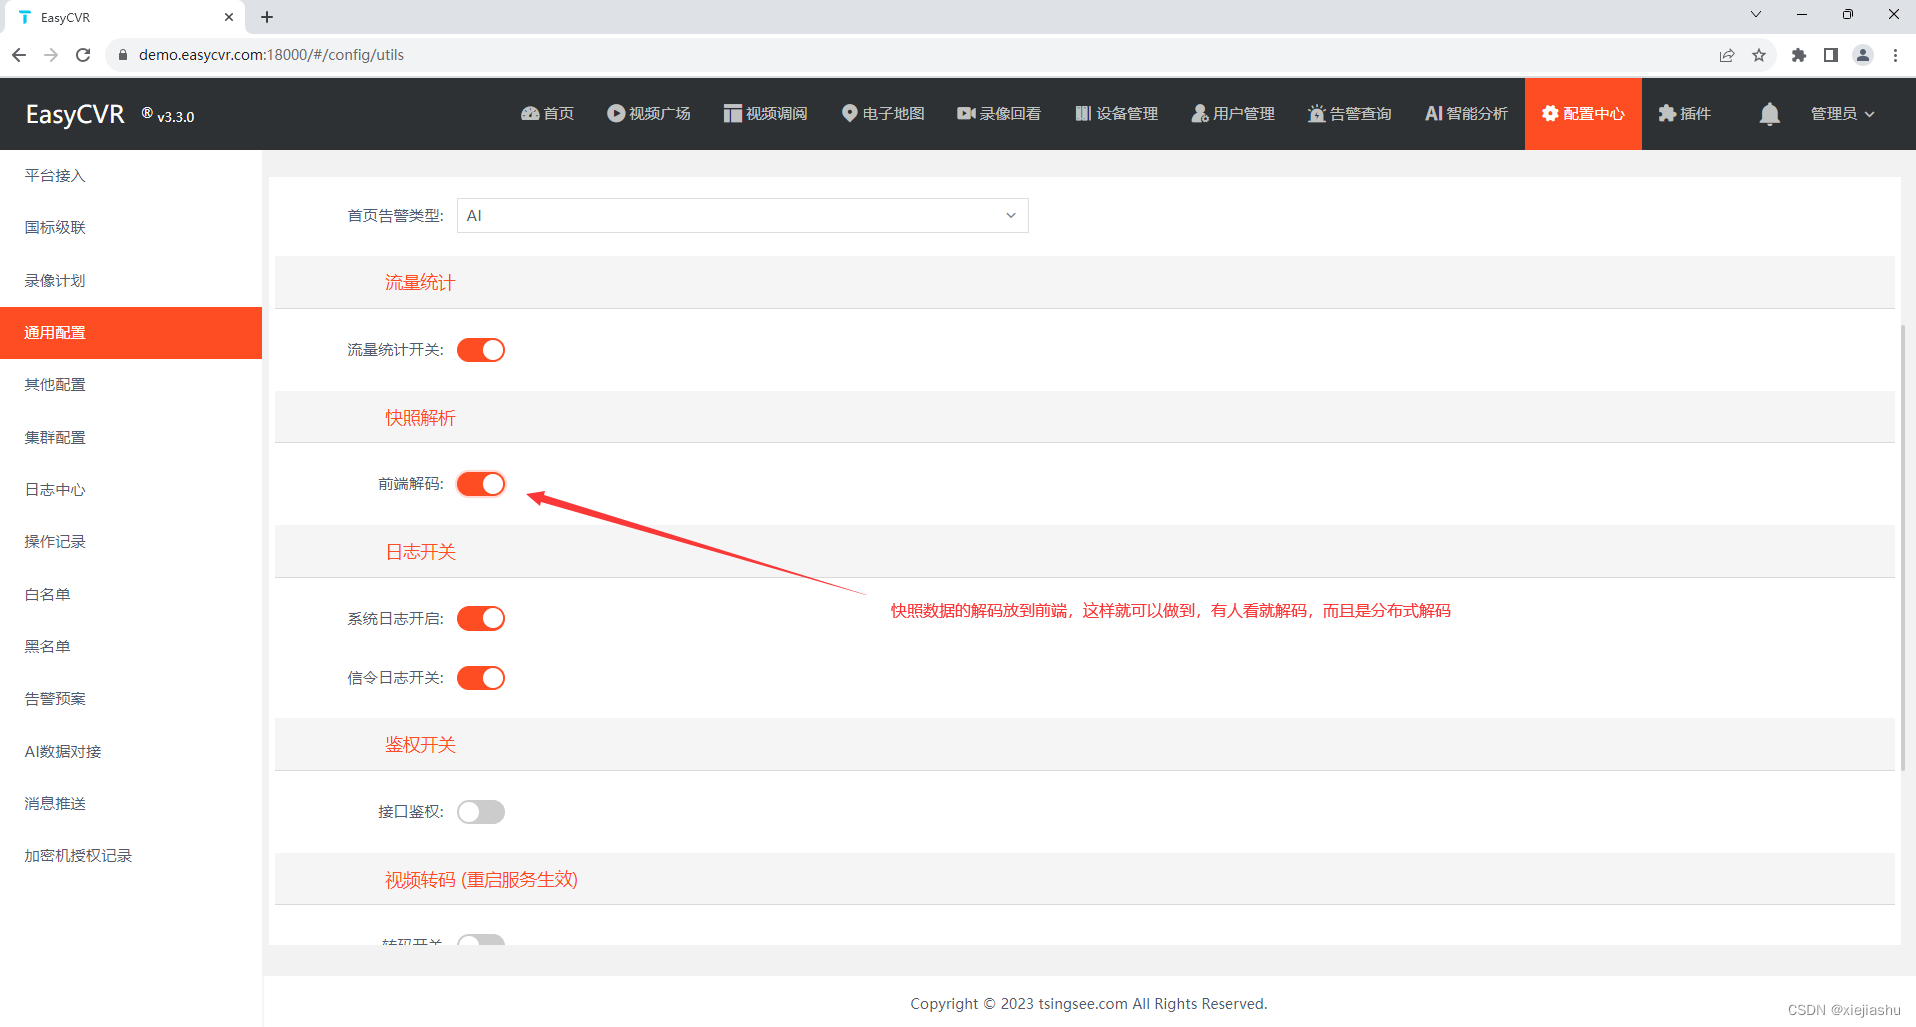
Task: Select 通用配置 in the sidebar
Action: (x=131, y=333)
